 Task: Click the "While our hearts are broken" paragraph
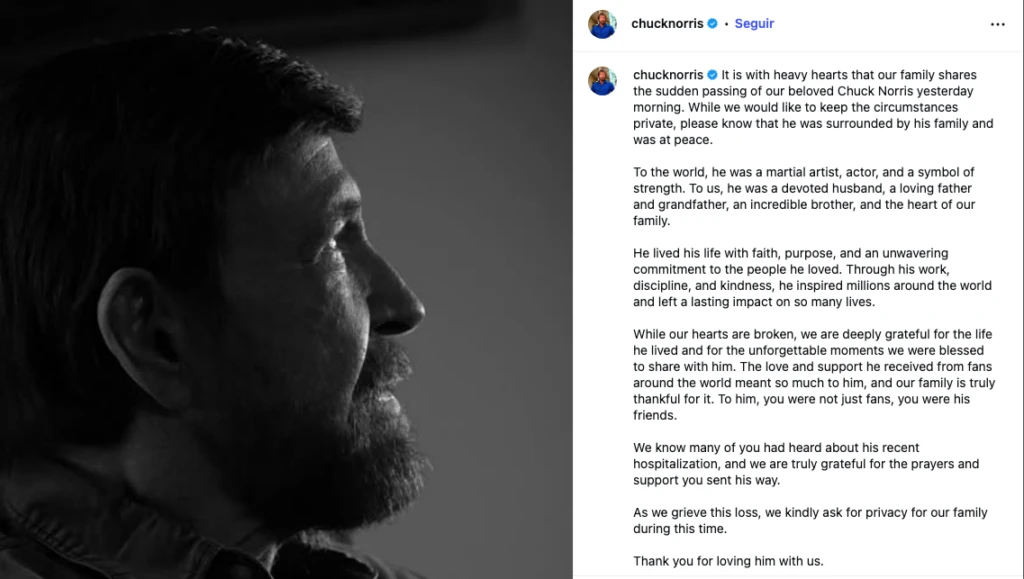click(813, 375)
